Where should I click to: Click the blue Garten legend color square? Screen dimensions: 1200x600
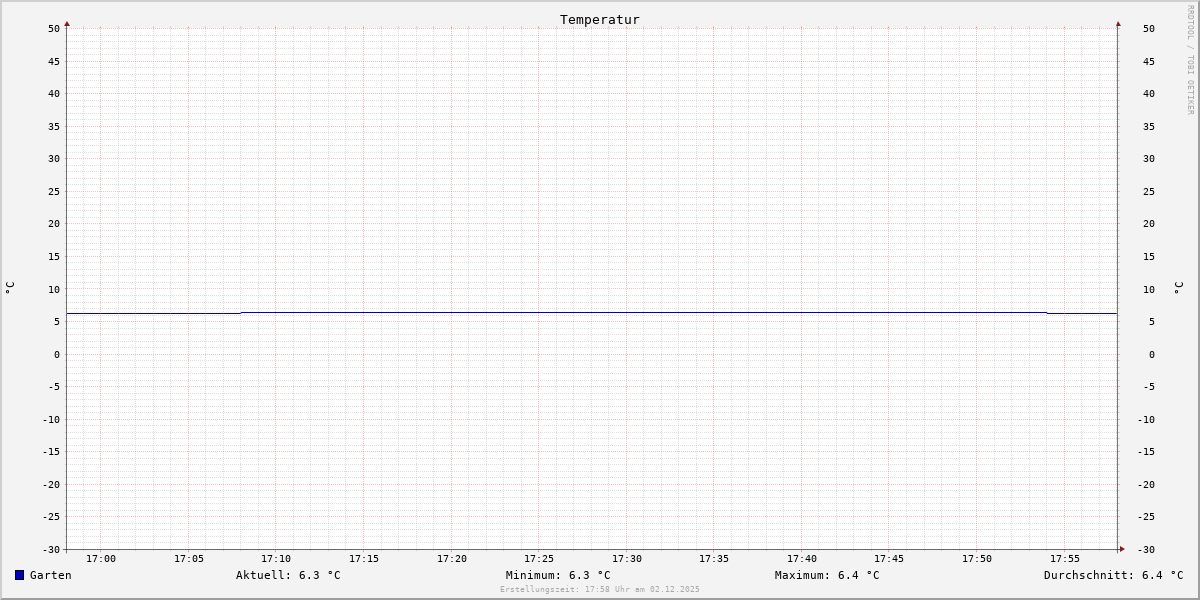(19, 575)
